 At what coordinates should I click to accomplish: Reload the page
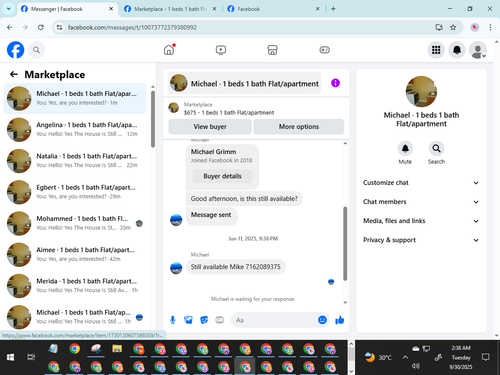click(41, 27)
